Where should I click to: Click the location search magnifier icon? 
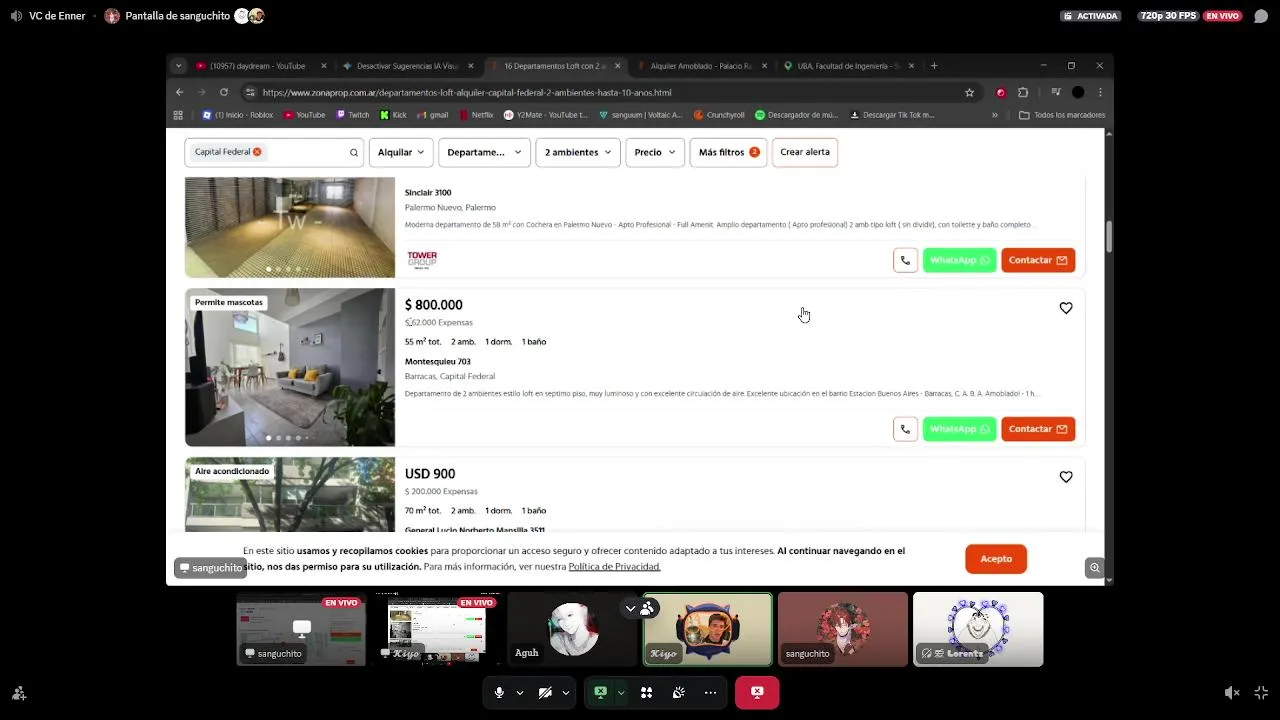click(353, 153)
